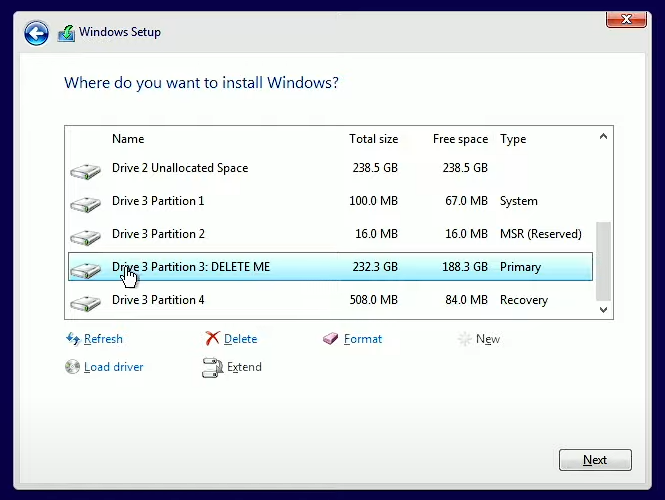Click the Total size column header
The width and height of the screenshot is (665, 500).
click(x=374, y=139)
